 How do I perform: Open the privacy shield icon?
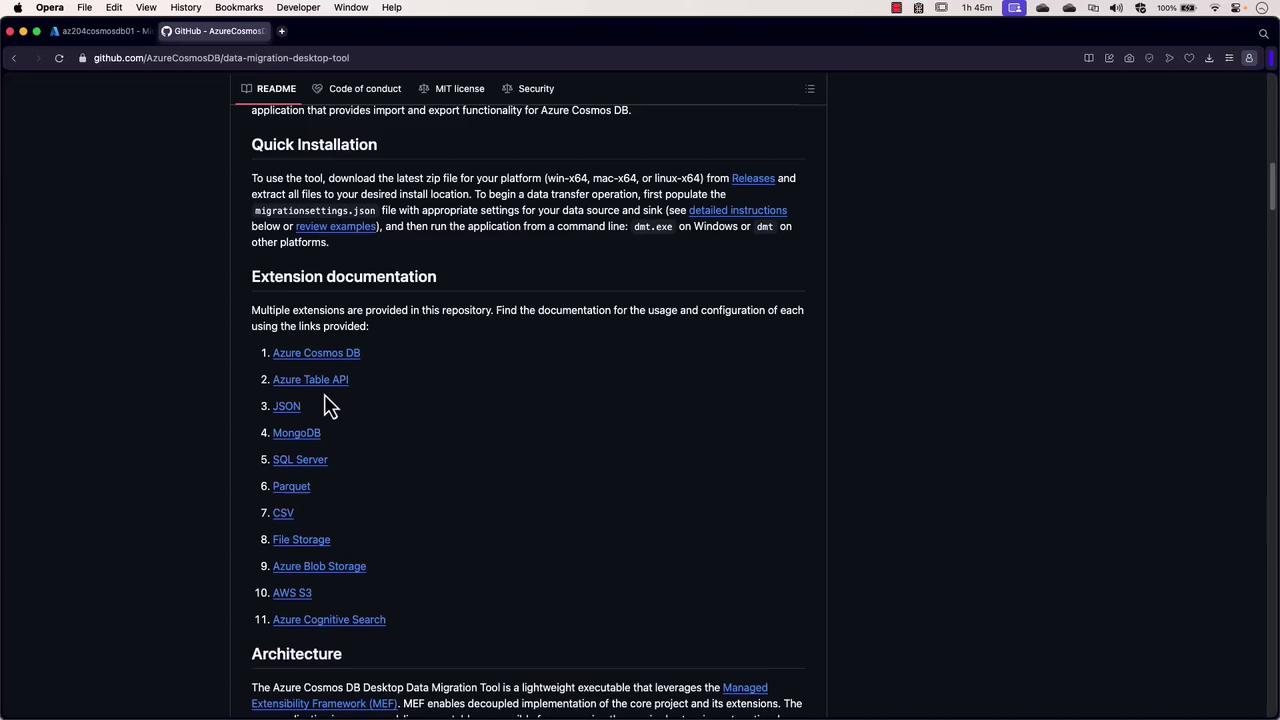[1149, 58]
